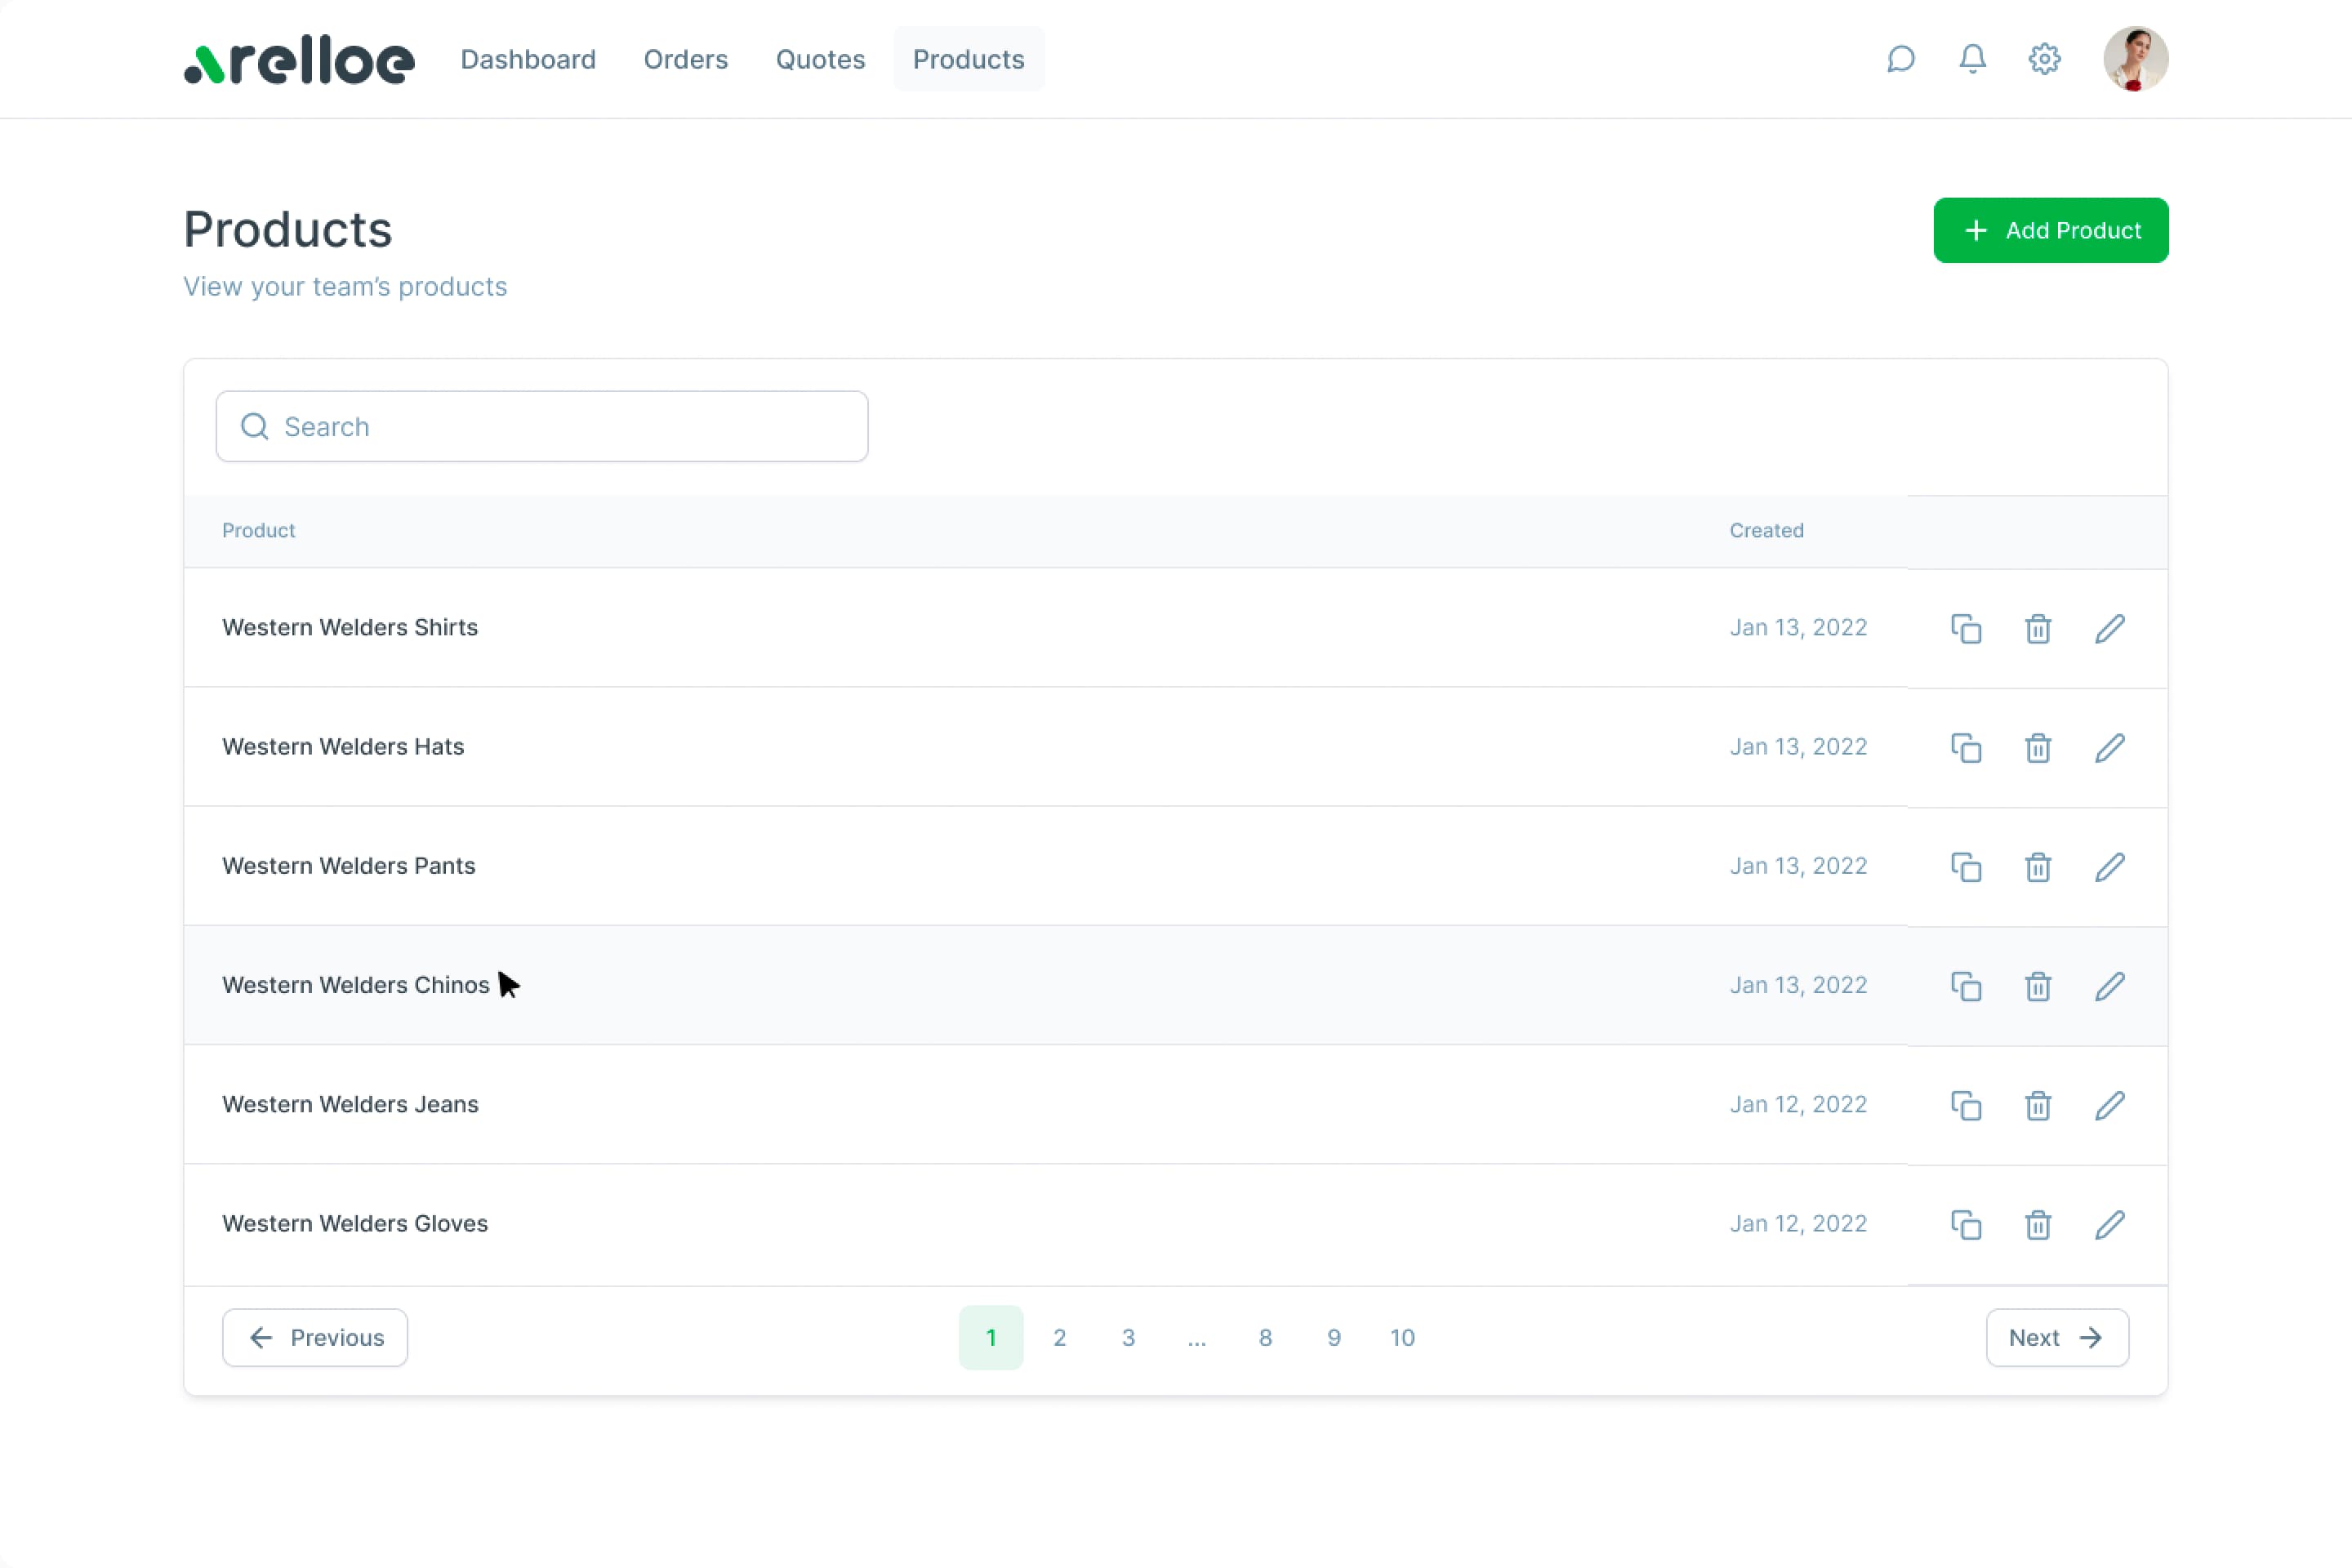
Task: Click the Next page button
Action: (2057, 1337)
